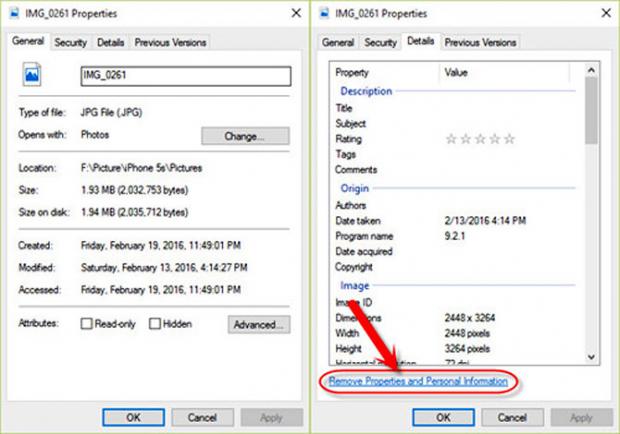
Task: Enable the Read-only attribute checkbox
Action: [x=87, y=324]
